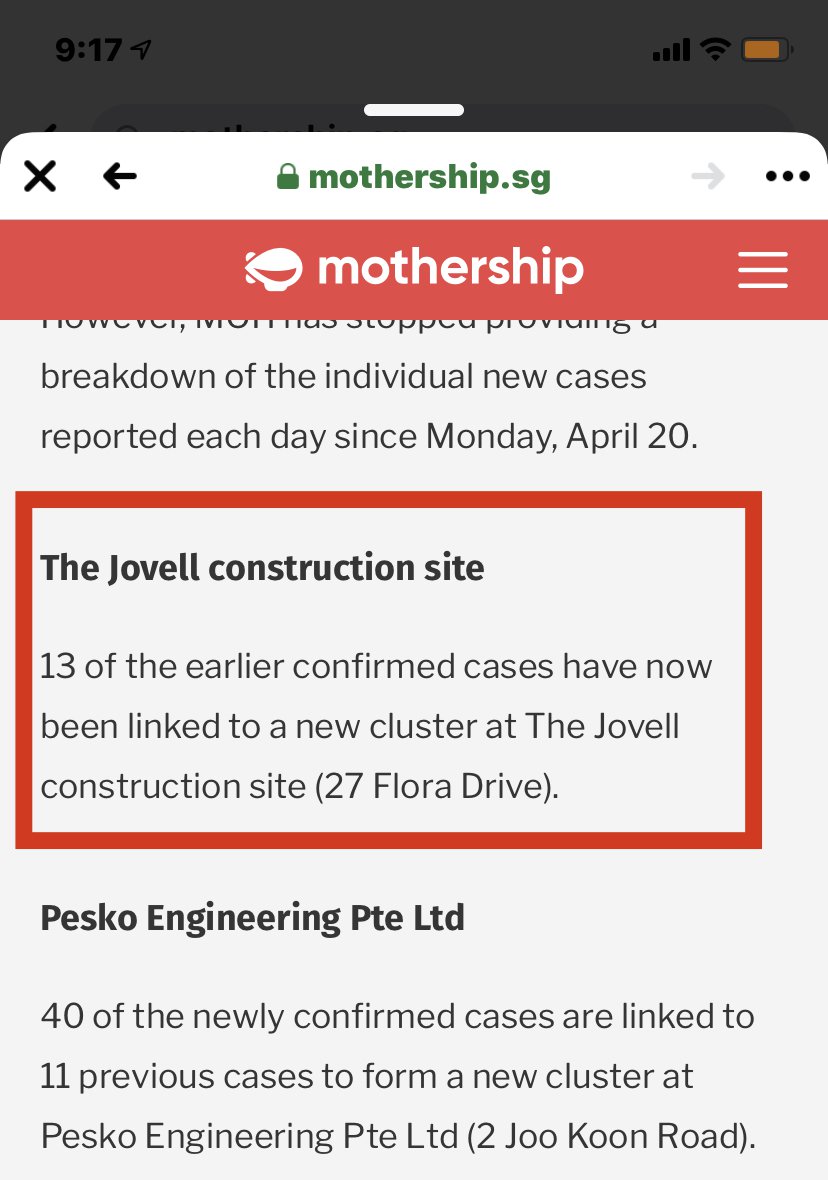Tap the green padlock security icon
The height and width of the screenshot is (1180, 828).
288,177
